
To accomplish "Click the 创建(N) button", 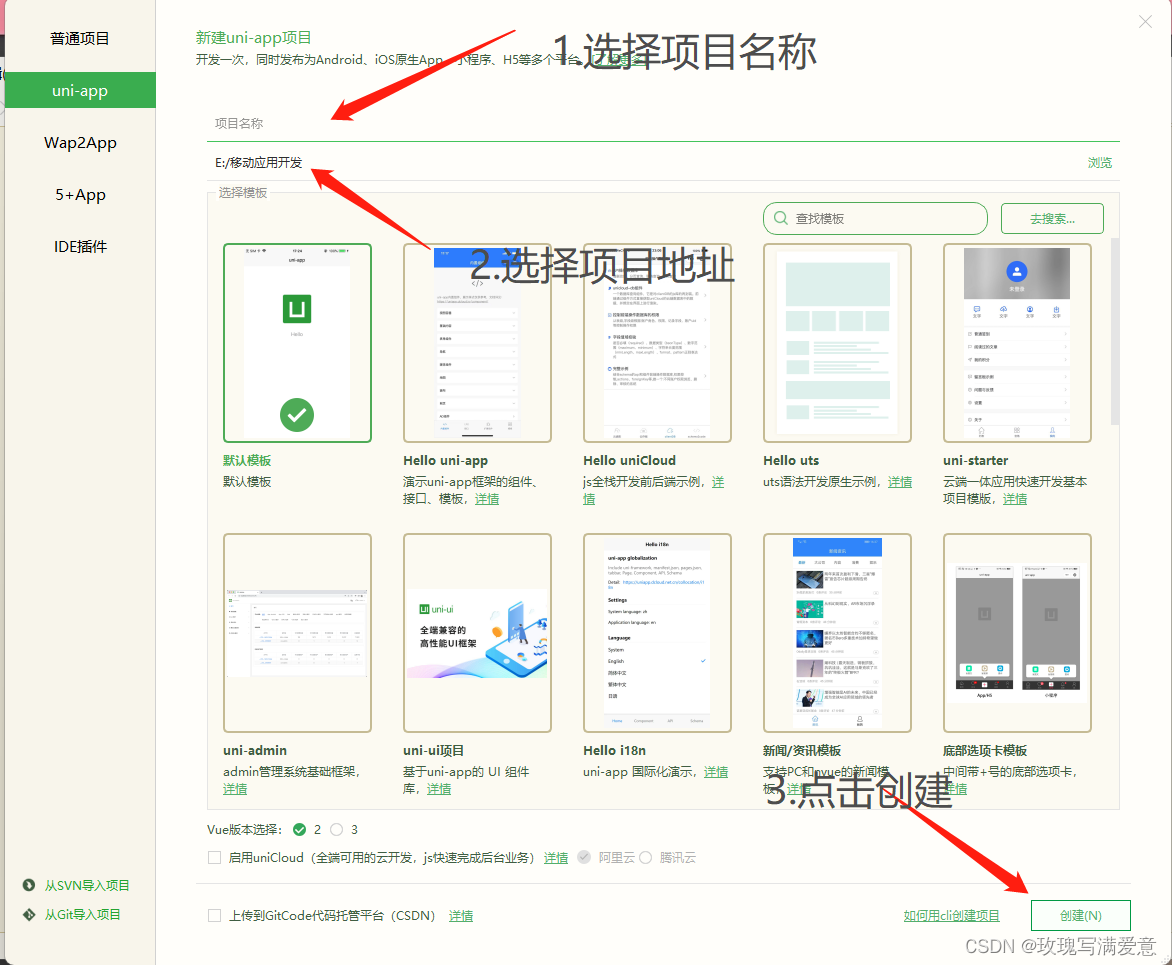I will 1080,916.
